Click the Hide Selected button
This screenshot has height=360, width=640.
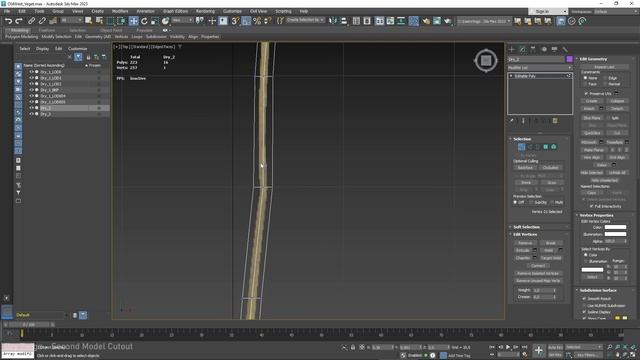(591, 173)
